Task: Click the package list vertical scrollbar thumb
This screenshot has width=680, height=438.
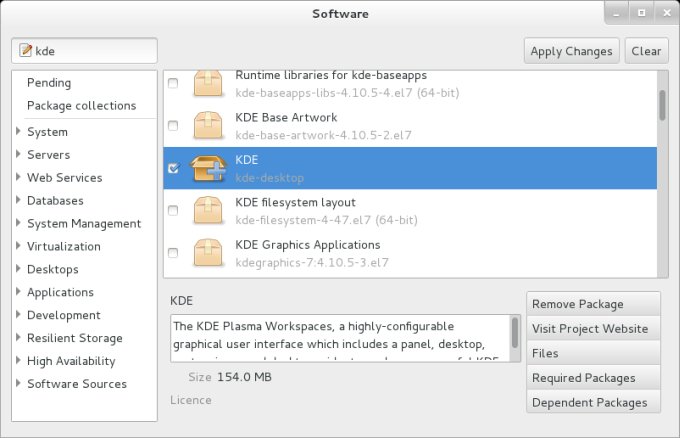Action: pos(662,105)
